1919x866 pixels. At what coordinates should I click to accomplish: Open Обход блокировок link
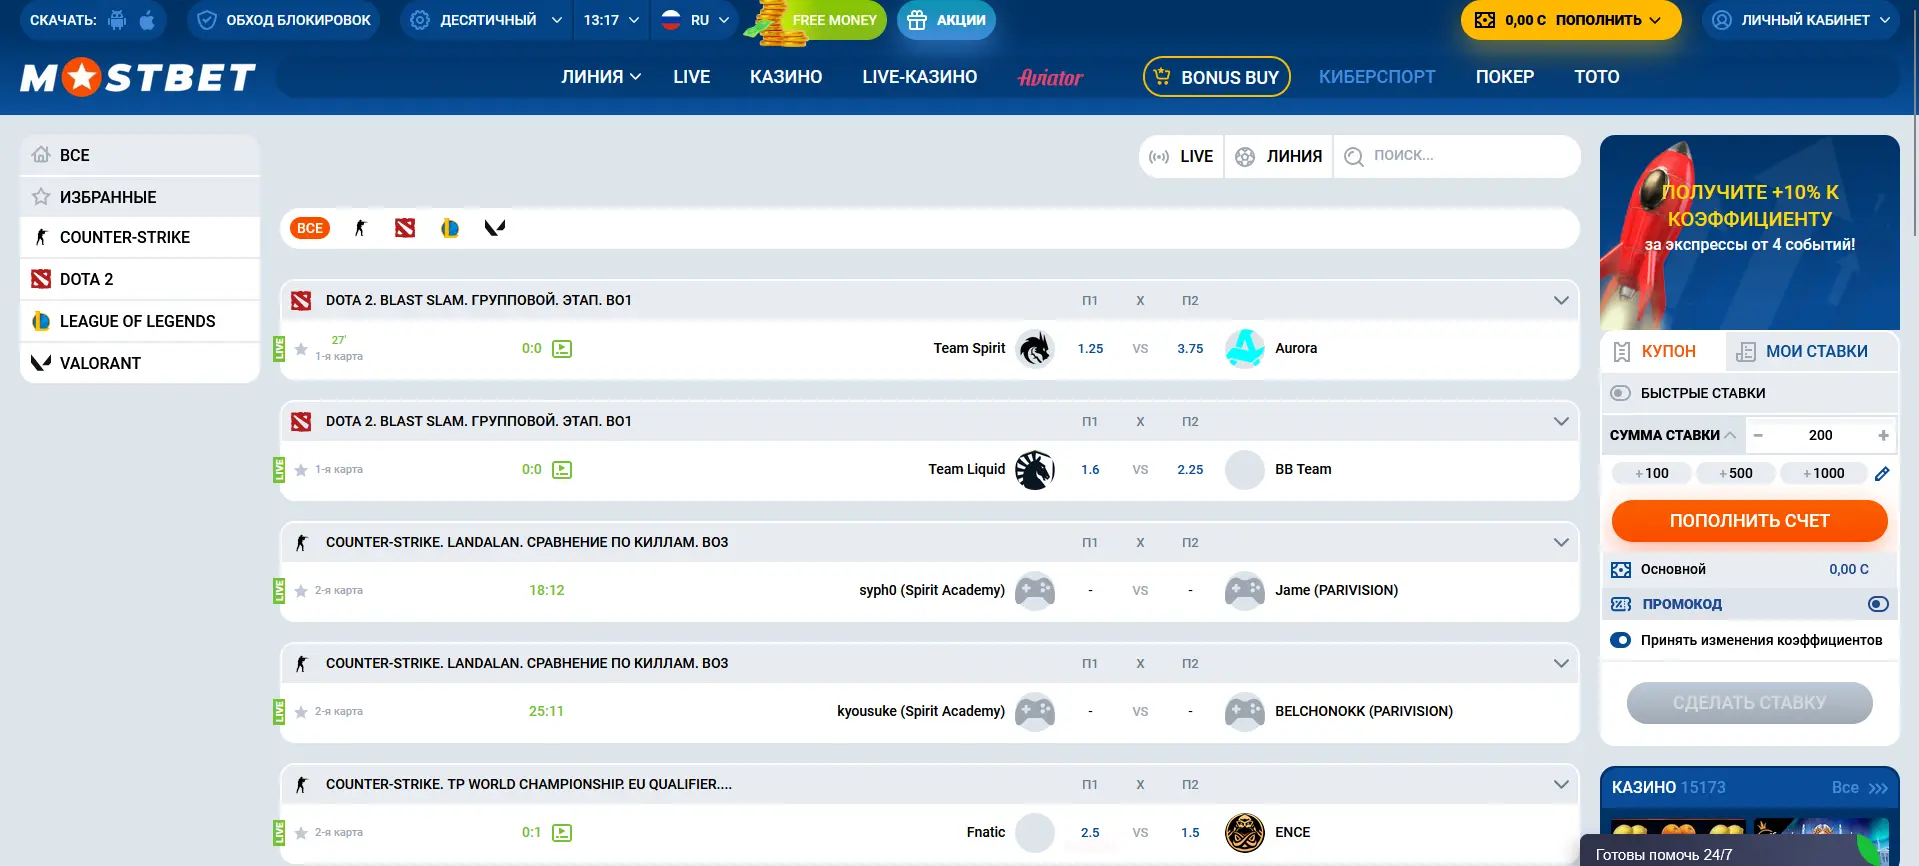(284, 20)
